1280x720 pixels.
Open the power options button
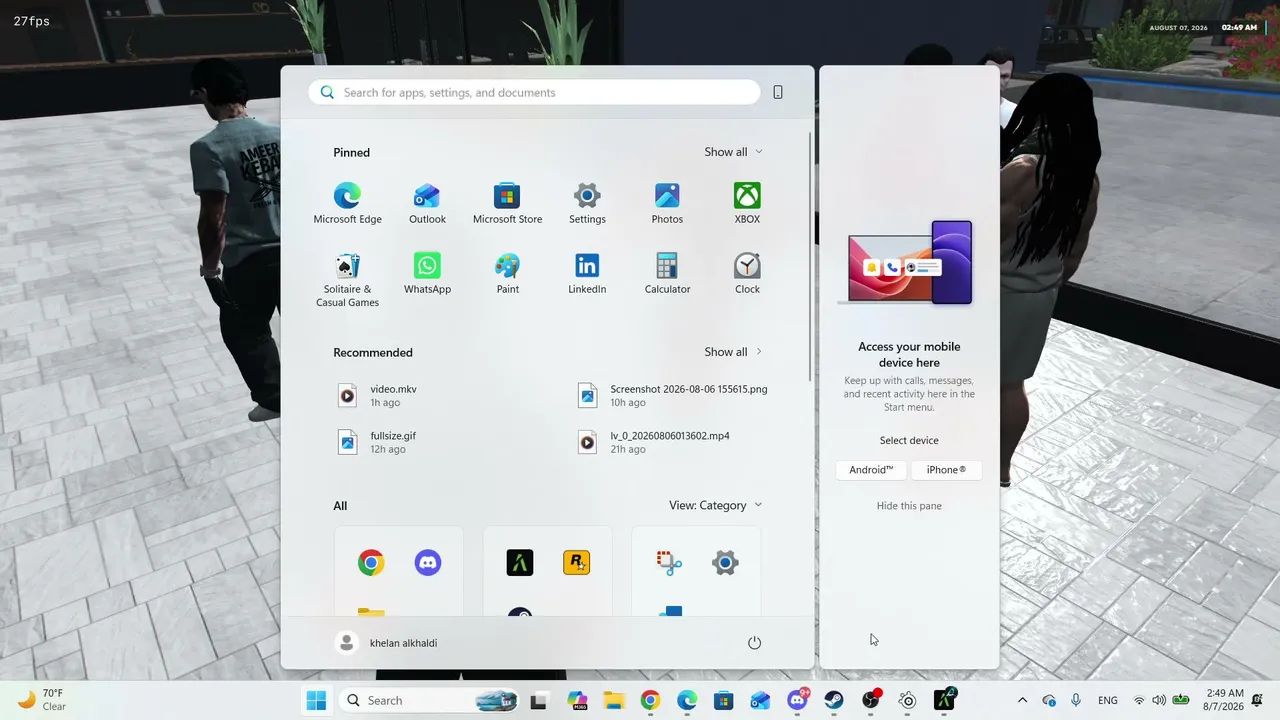click(755, 643)
